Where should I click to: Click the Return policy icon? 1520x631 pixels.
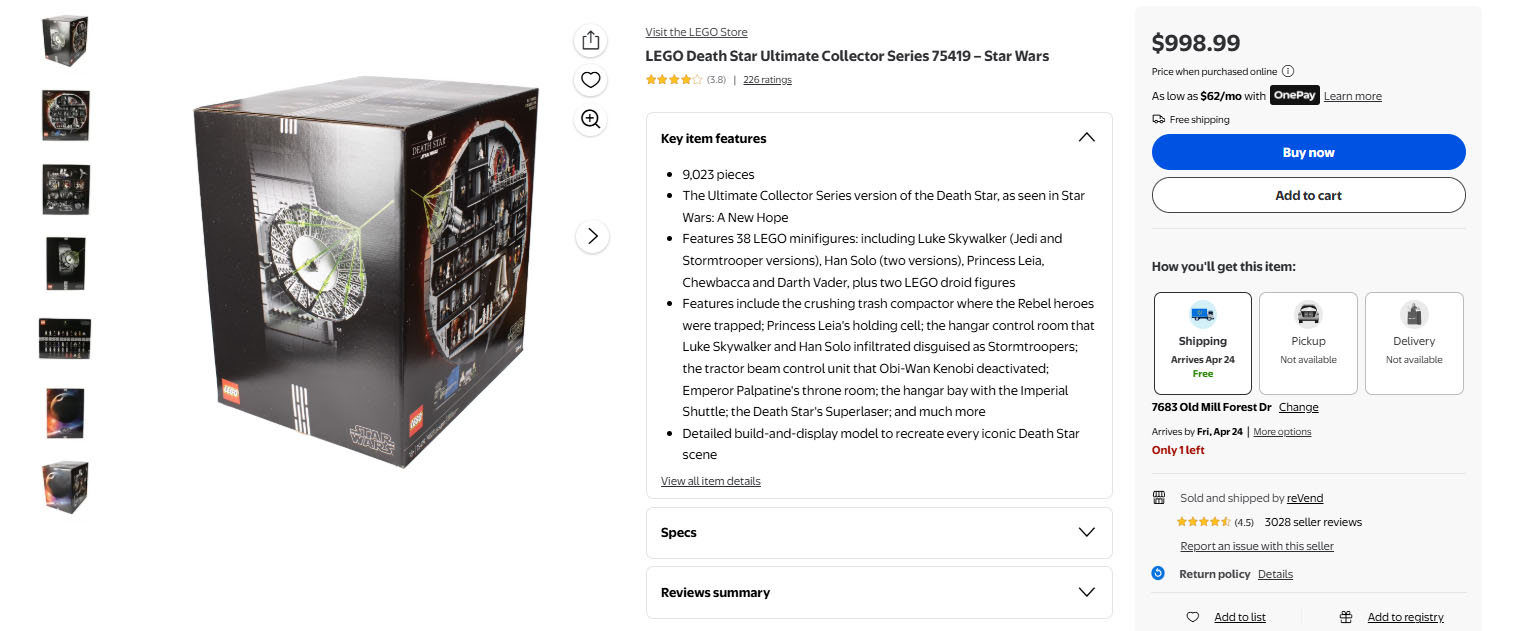pyautogui.click(x=1159, y=573)
